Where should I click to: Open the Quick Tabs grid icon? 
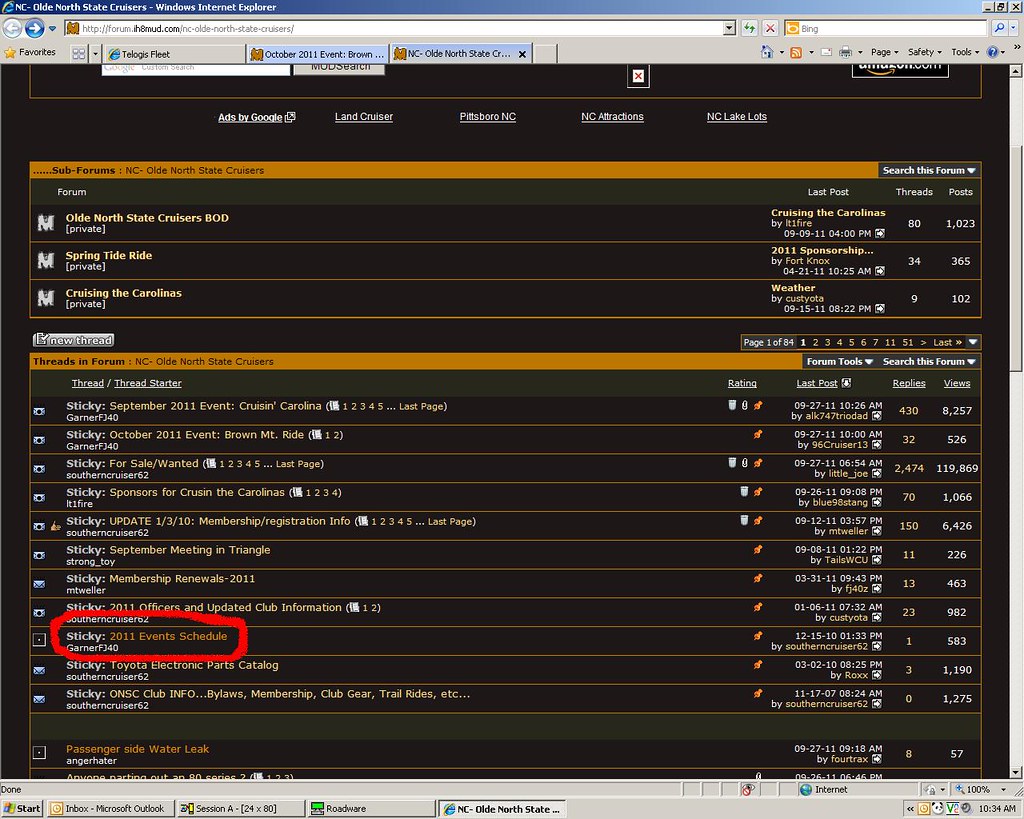[x=79, y=53]
